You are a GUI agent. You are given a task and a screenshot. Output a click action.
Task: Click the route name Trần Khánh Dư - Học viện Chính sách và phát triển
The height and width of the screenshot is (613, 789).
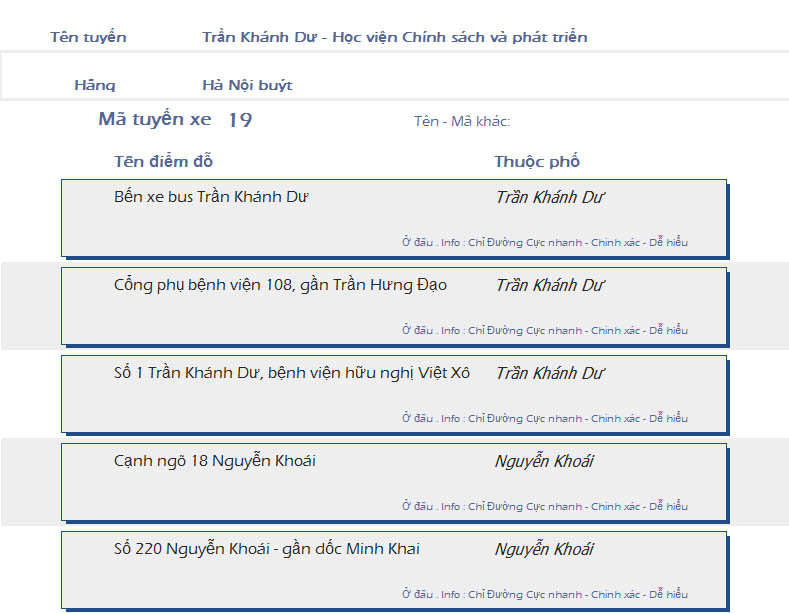(394, 38)
